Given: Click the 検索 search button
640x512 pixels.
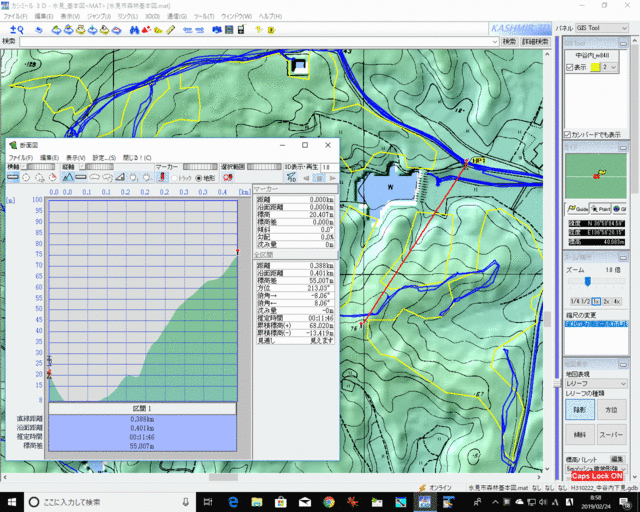Looking at the screenshot, I should pos(509,42).
